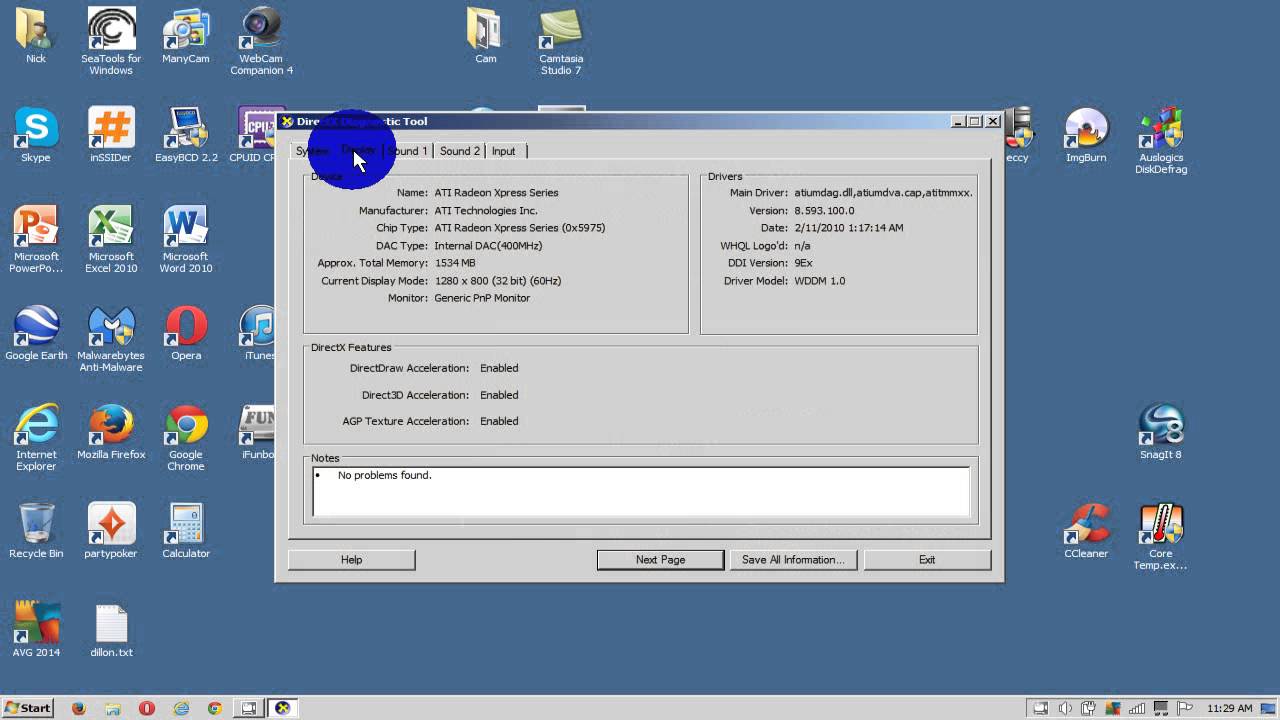Launch Microsoft PowerPoint desktop shortcut
Screen dimensions: 1280x720
point(36,240)
